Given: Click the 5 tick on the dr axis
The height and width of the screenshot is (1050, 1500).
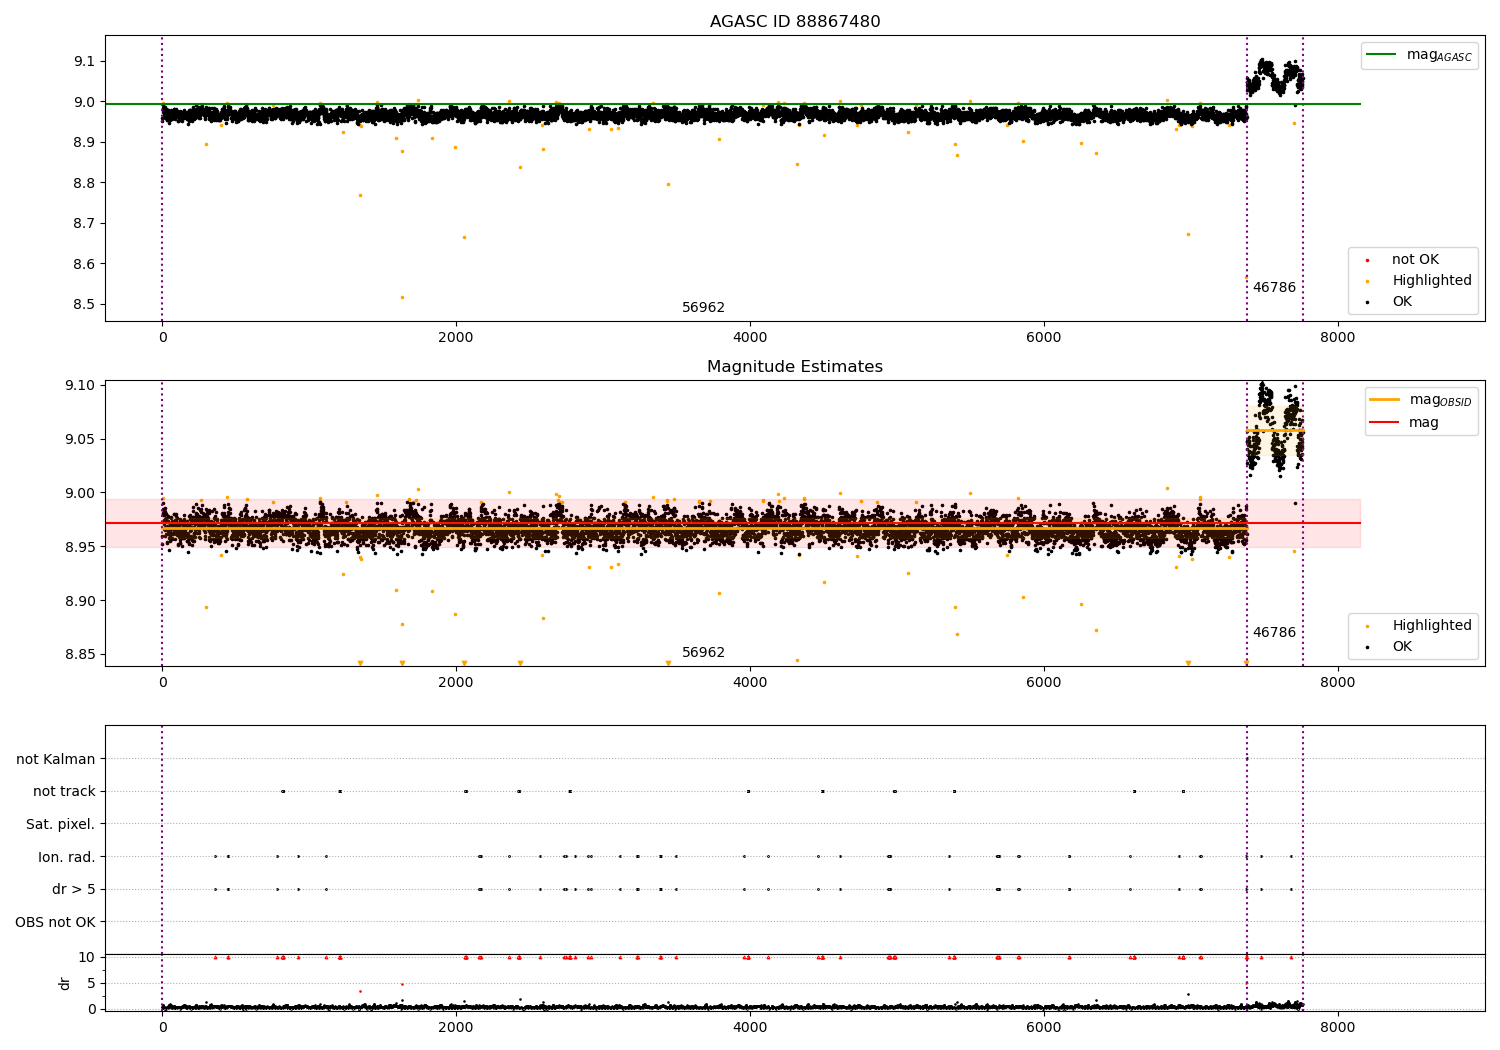Looking at the screenshot, I should 91,984.
